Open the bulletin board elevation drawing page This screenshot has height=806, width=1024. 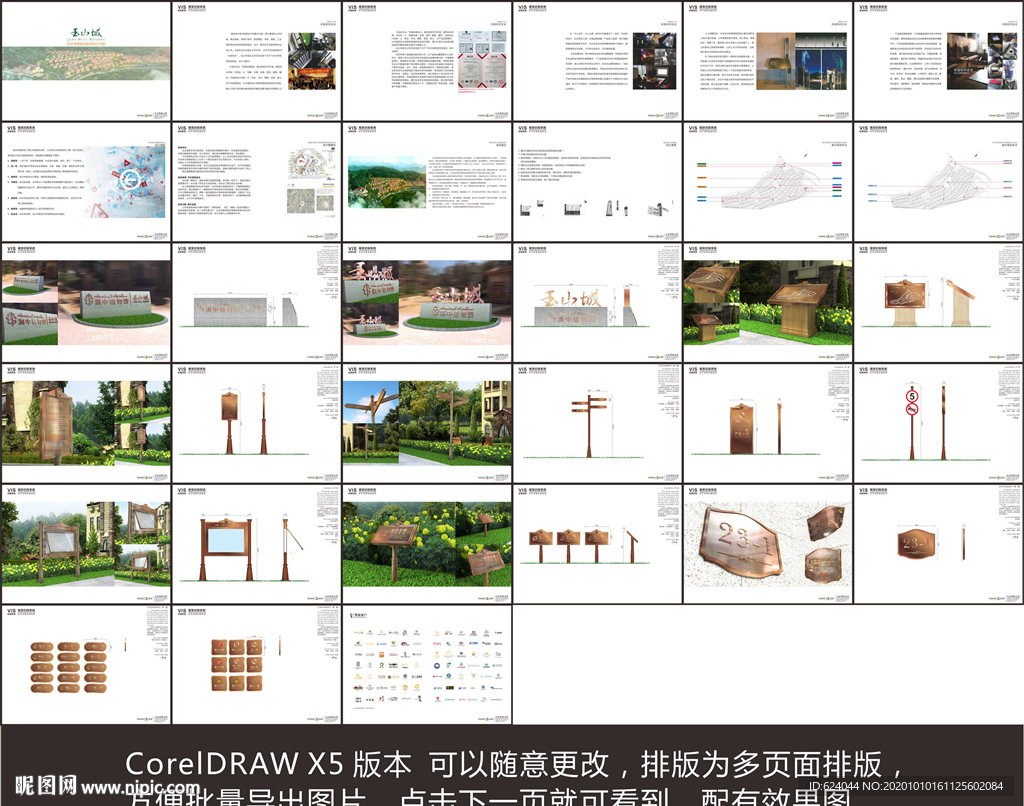256,544
